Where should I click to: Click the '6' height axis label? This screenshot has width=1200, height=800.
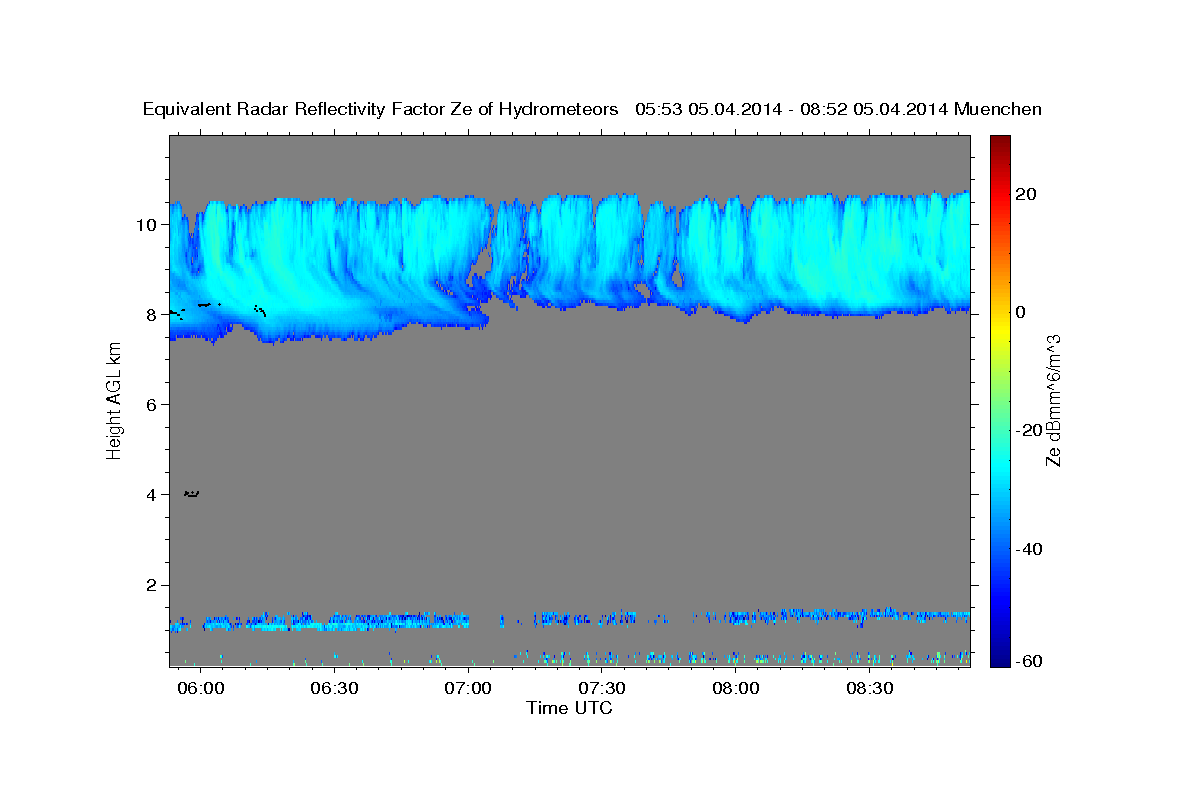151,405
